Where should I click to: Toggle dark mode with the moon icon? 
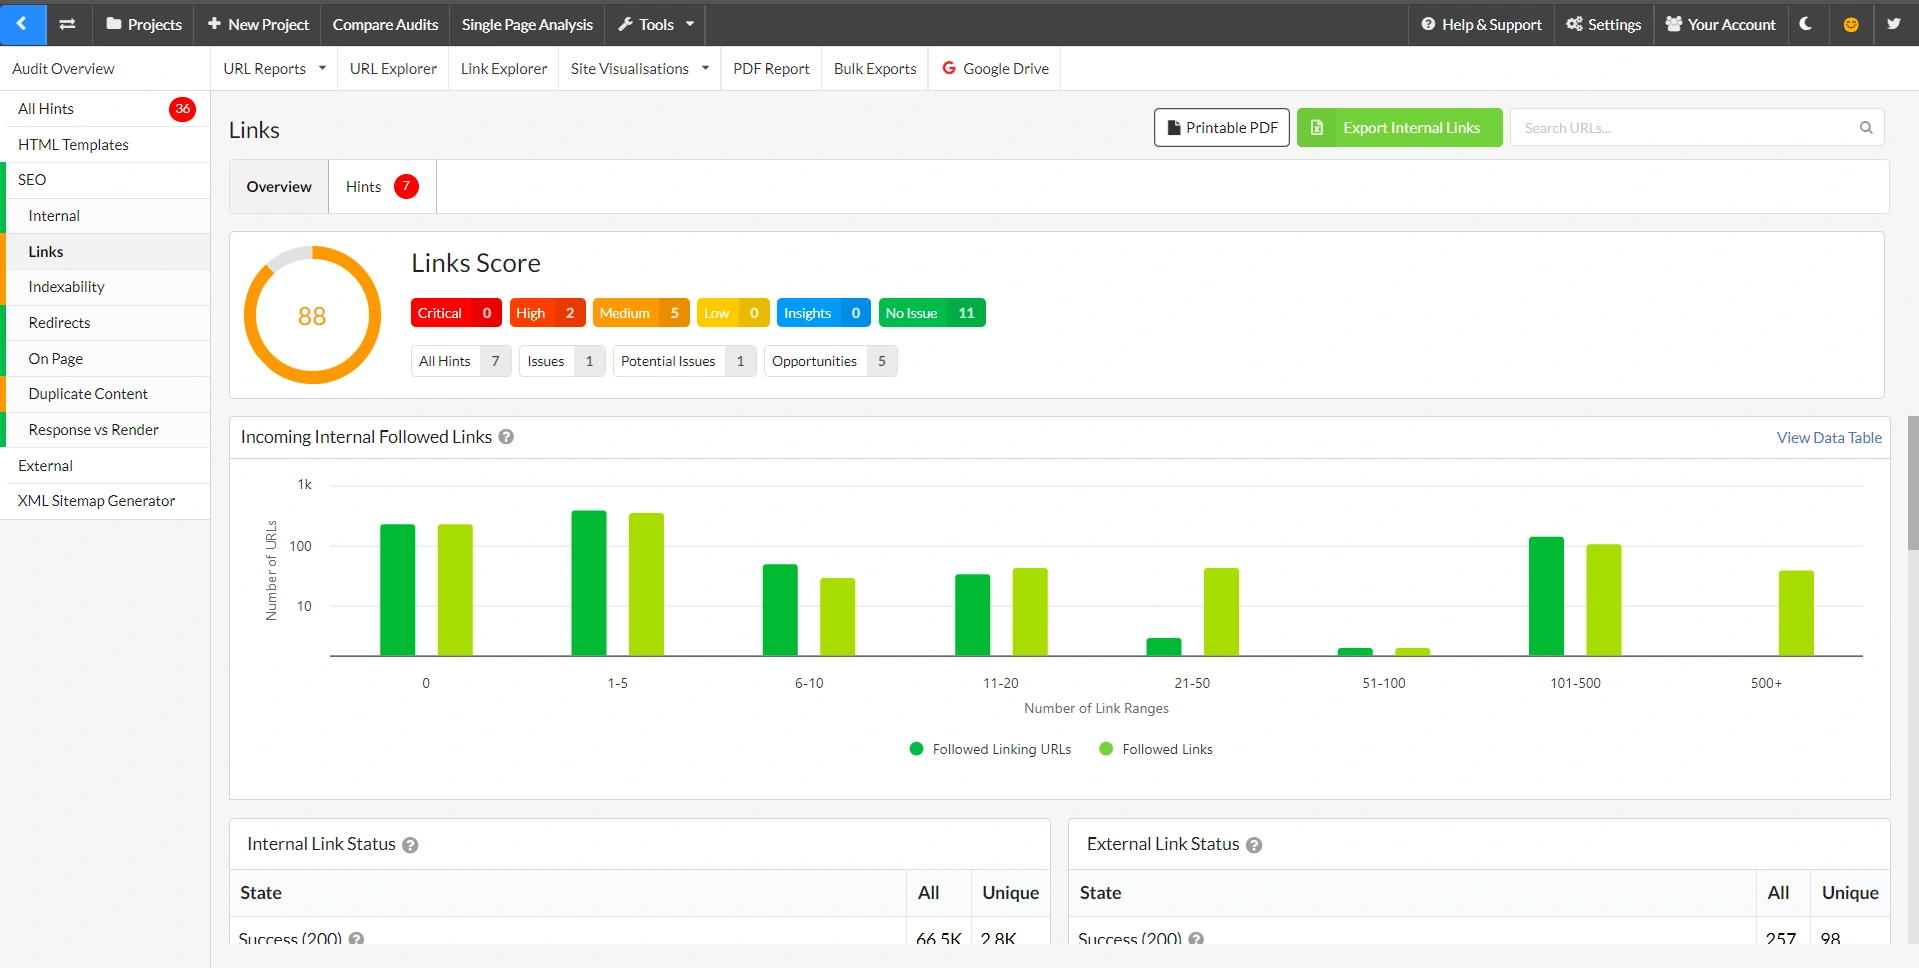pyautogui.click(x=1806, y=24)
